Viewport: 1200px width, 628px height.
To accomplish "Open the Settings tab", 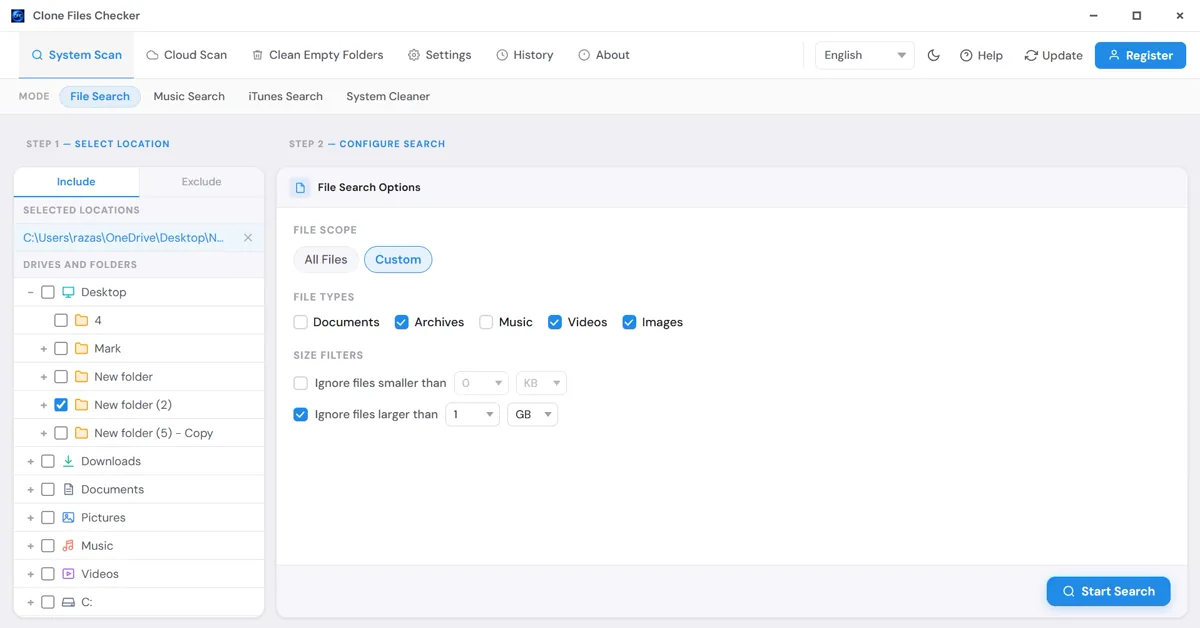I will click(439, 55).
